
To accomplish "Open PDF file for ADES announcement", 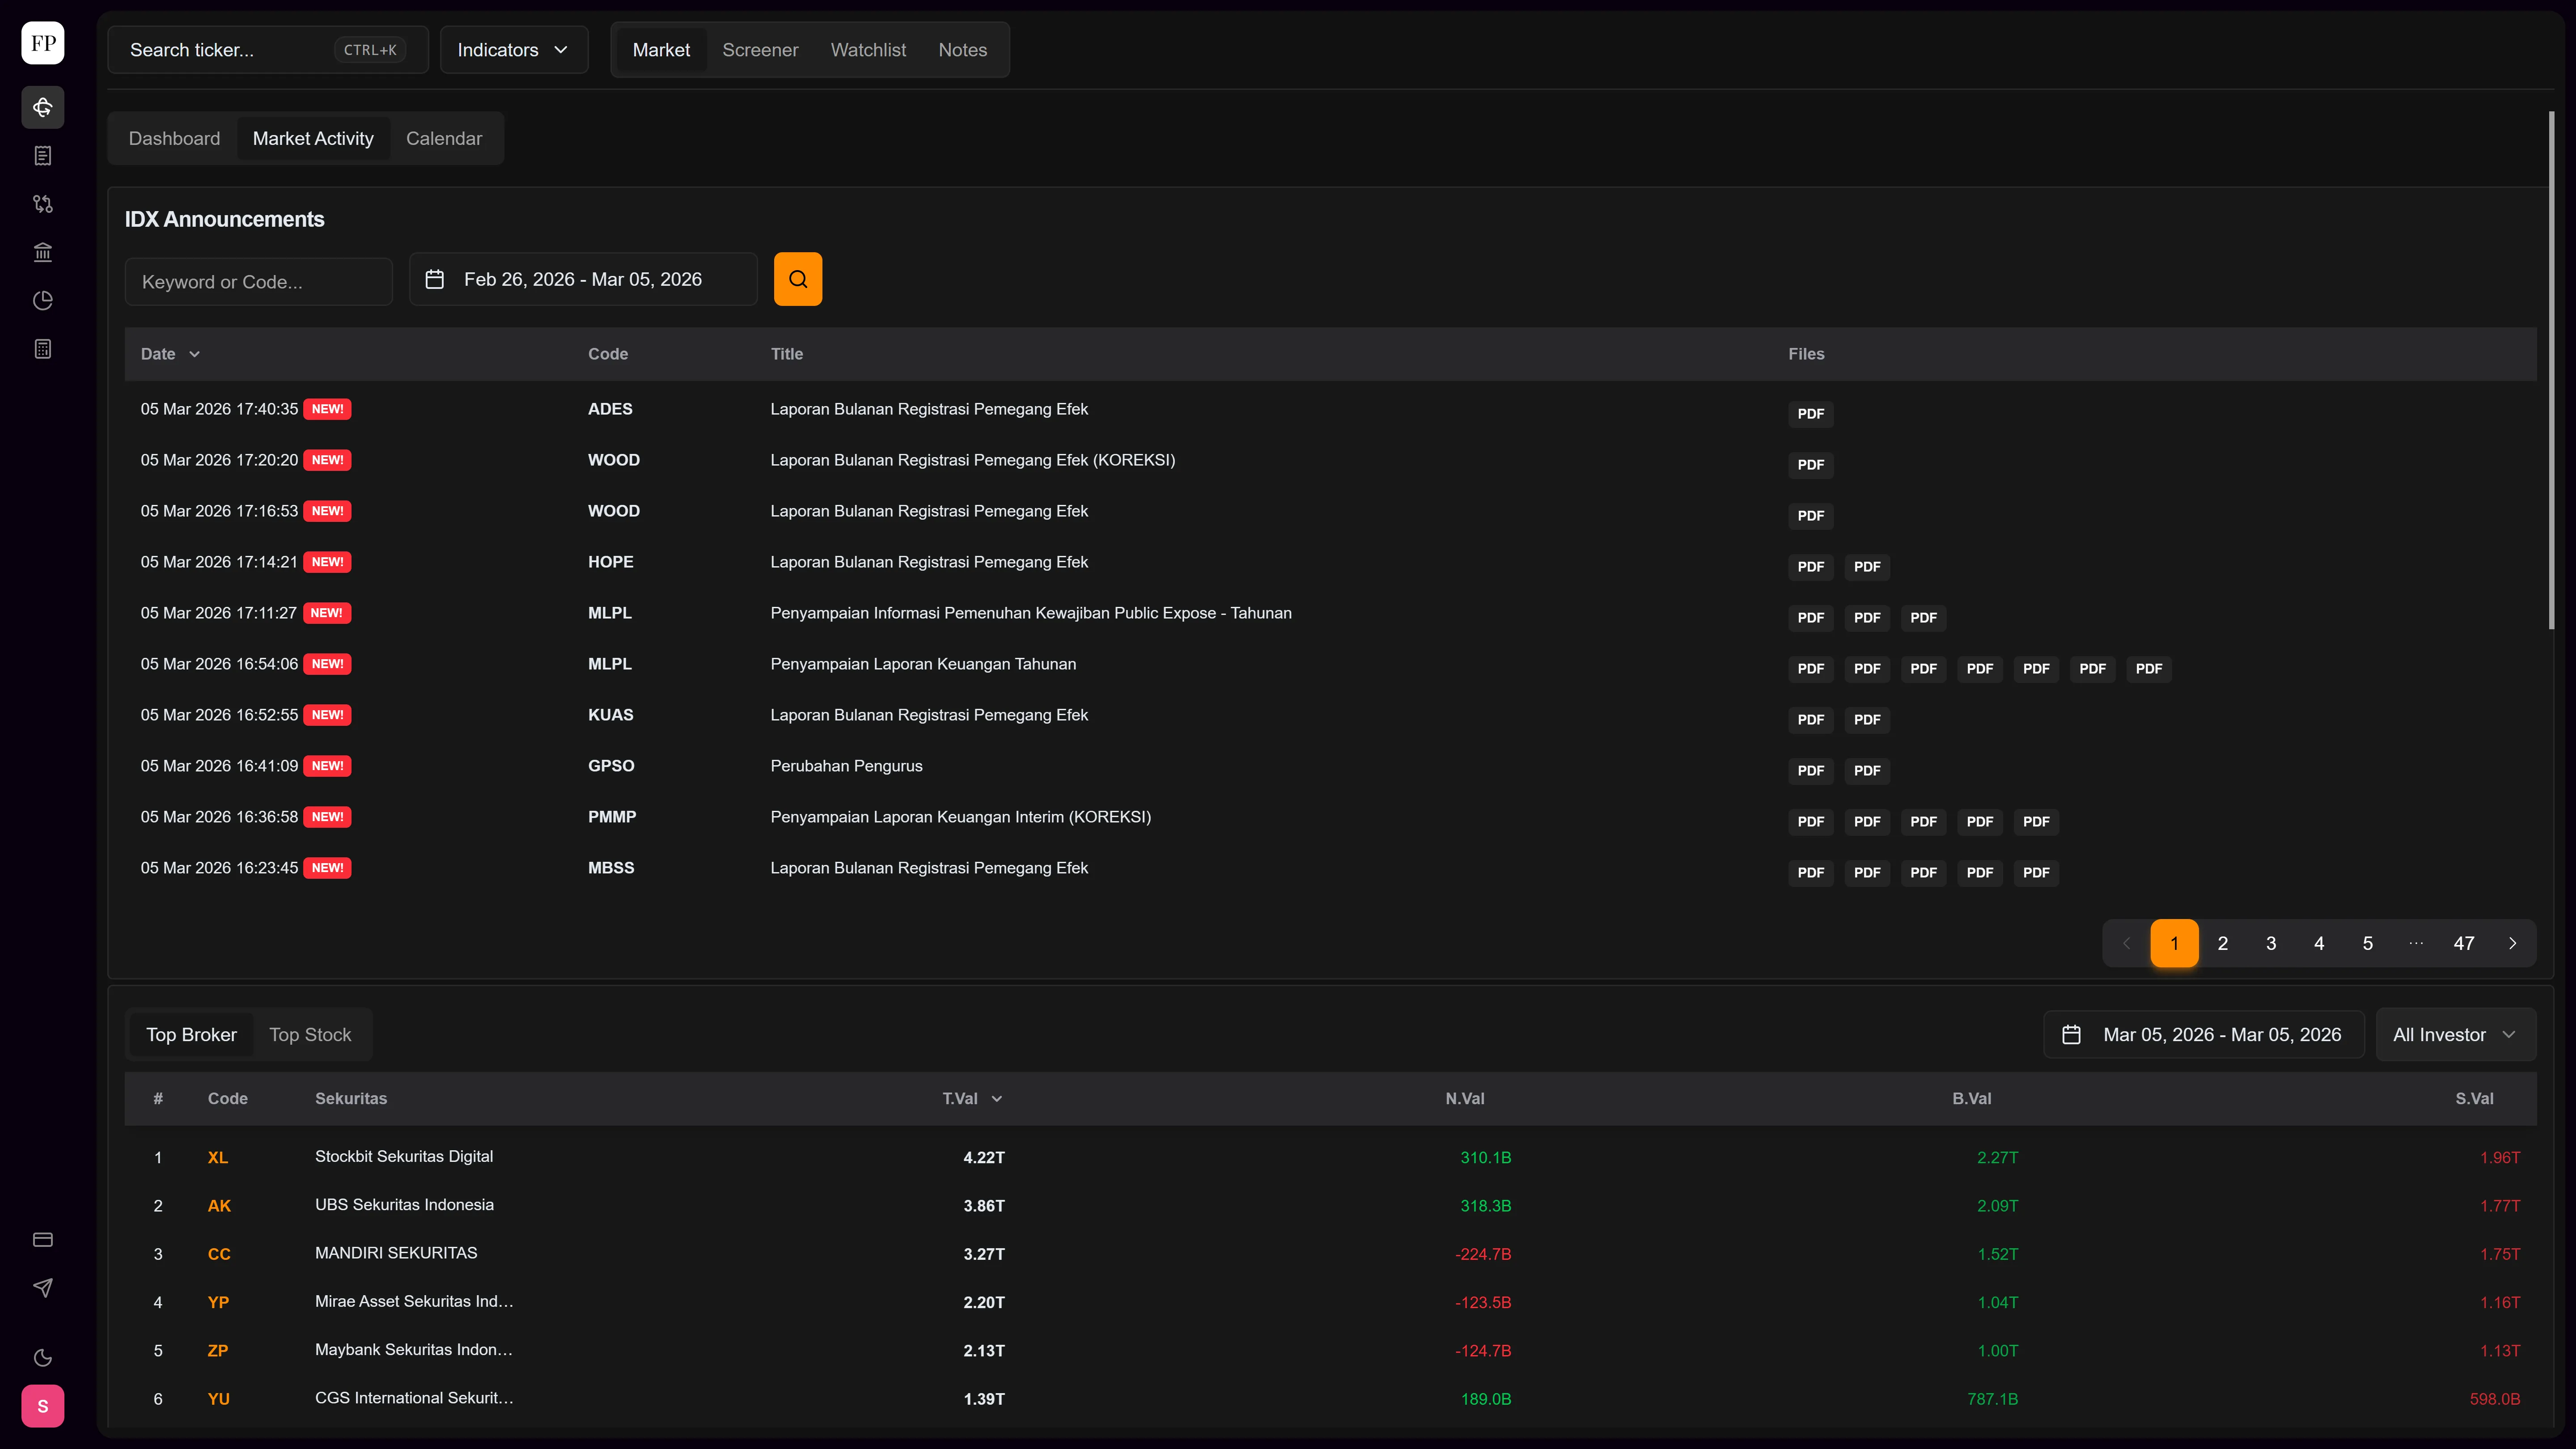I will pos(1811,414).
